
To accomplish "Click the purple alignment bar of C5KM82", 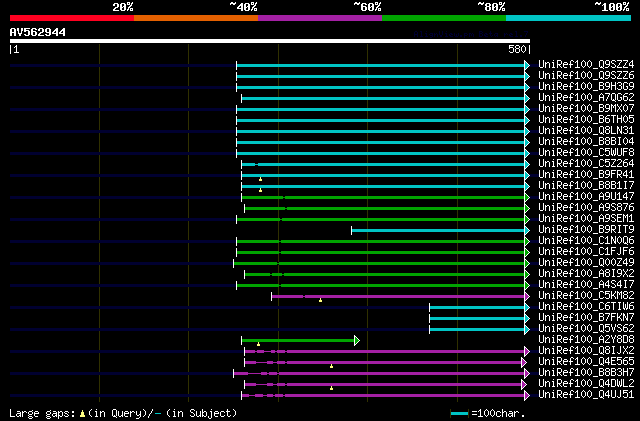I will coord(398,296).
